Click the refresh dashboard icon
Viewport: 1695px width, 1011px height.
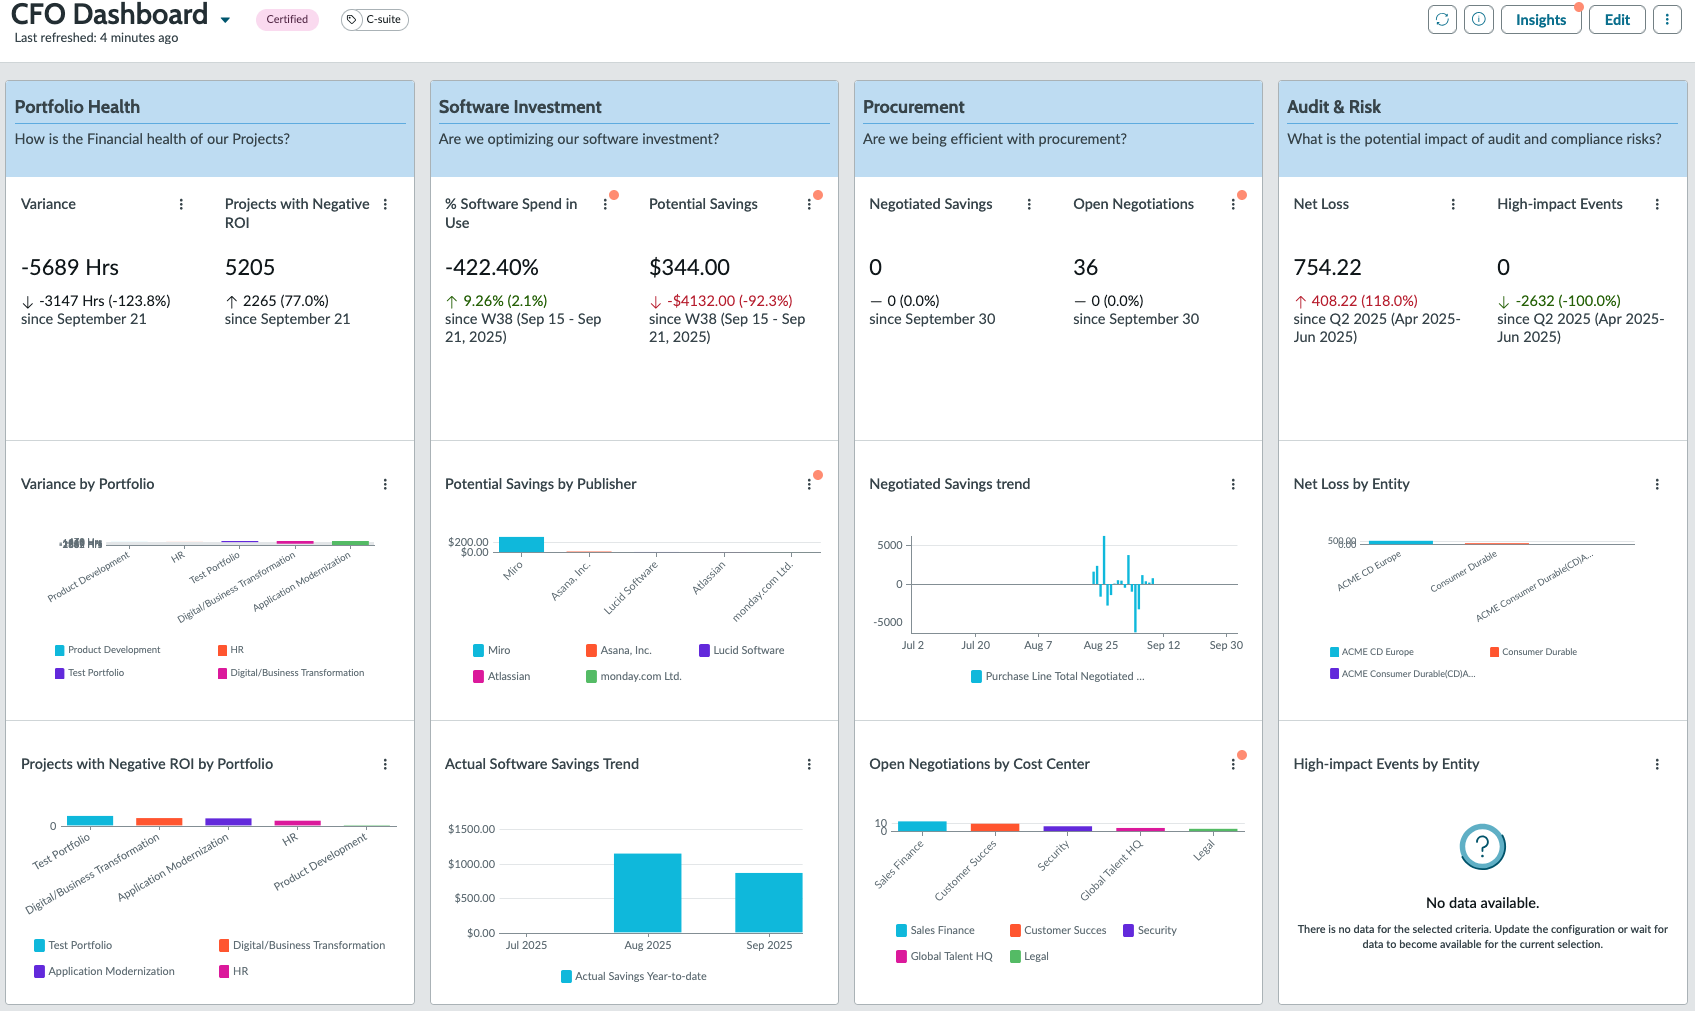tap(1442, 19)
